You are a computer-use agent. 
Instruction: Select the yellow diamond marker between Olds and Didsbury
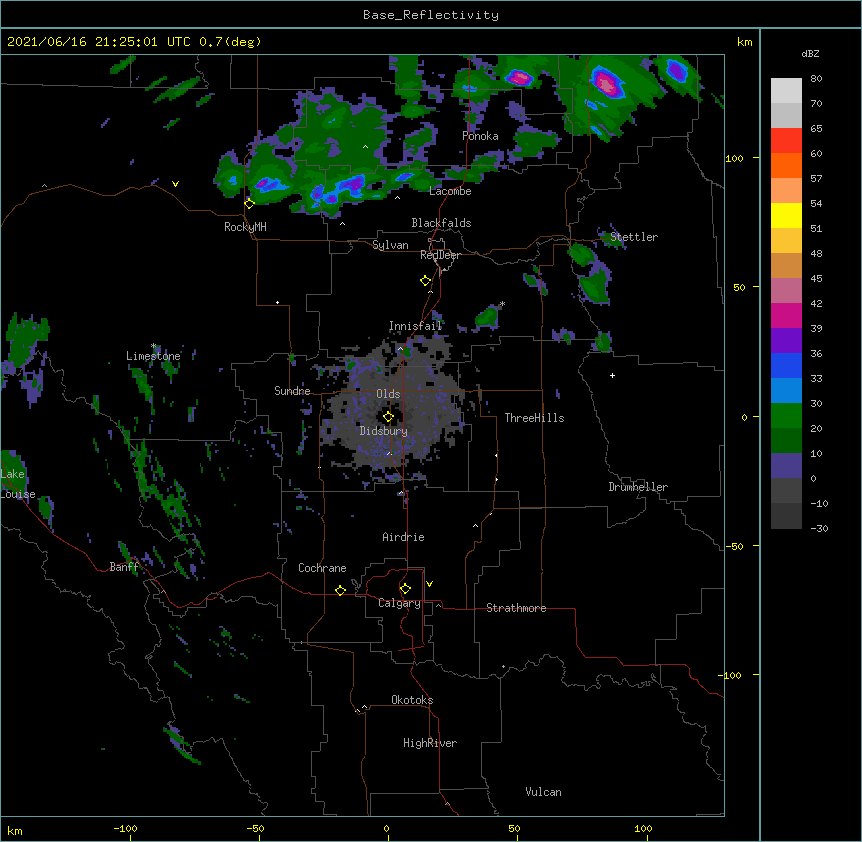[x=388, y=417]
